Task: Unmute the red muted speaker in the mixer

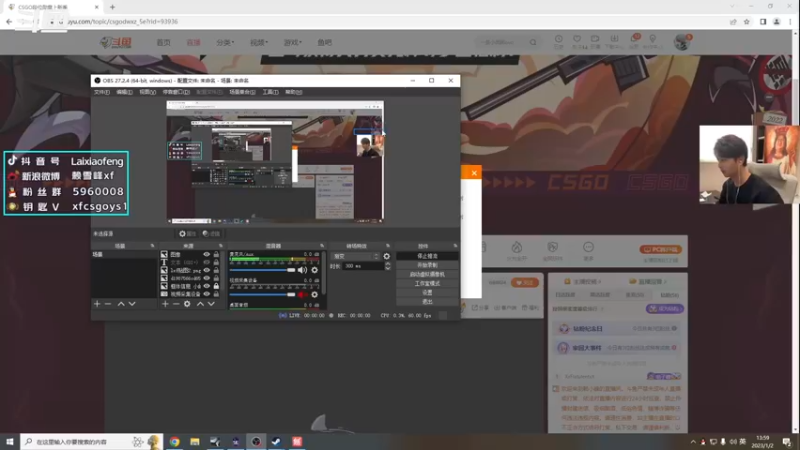Action: [302, 294]
